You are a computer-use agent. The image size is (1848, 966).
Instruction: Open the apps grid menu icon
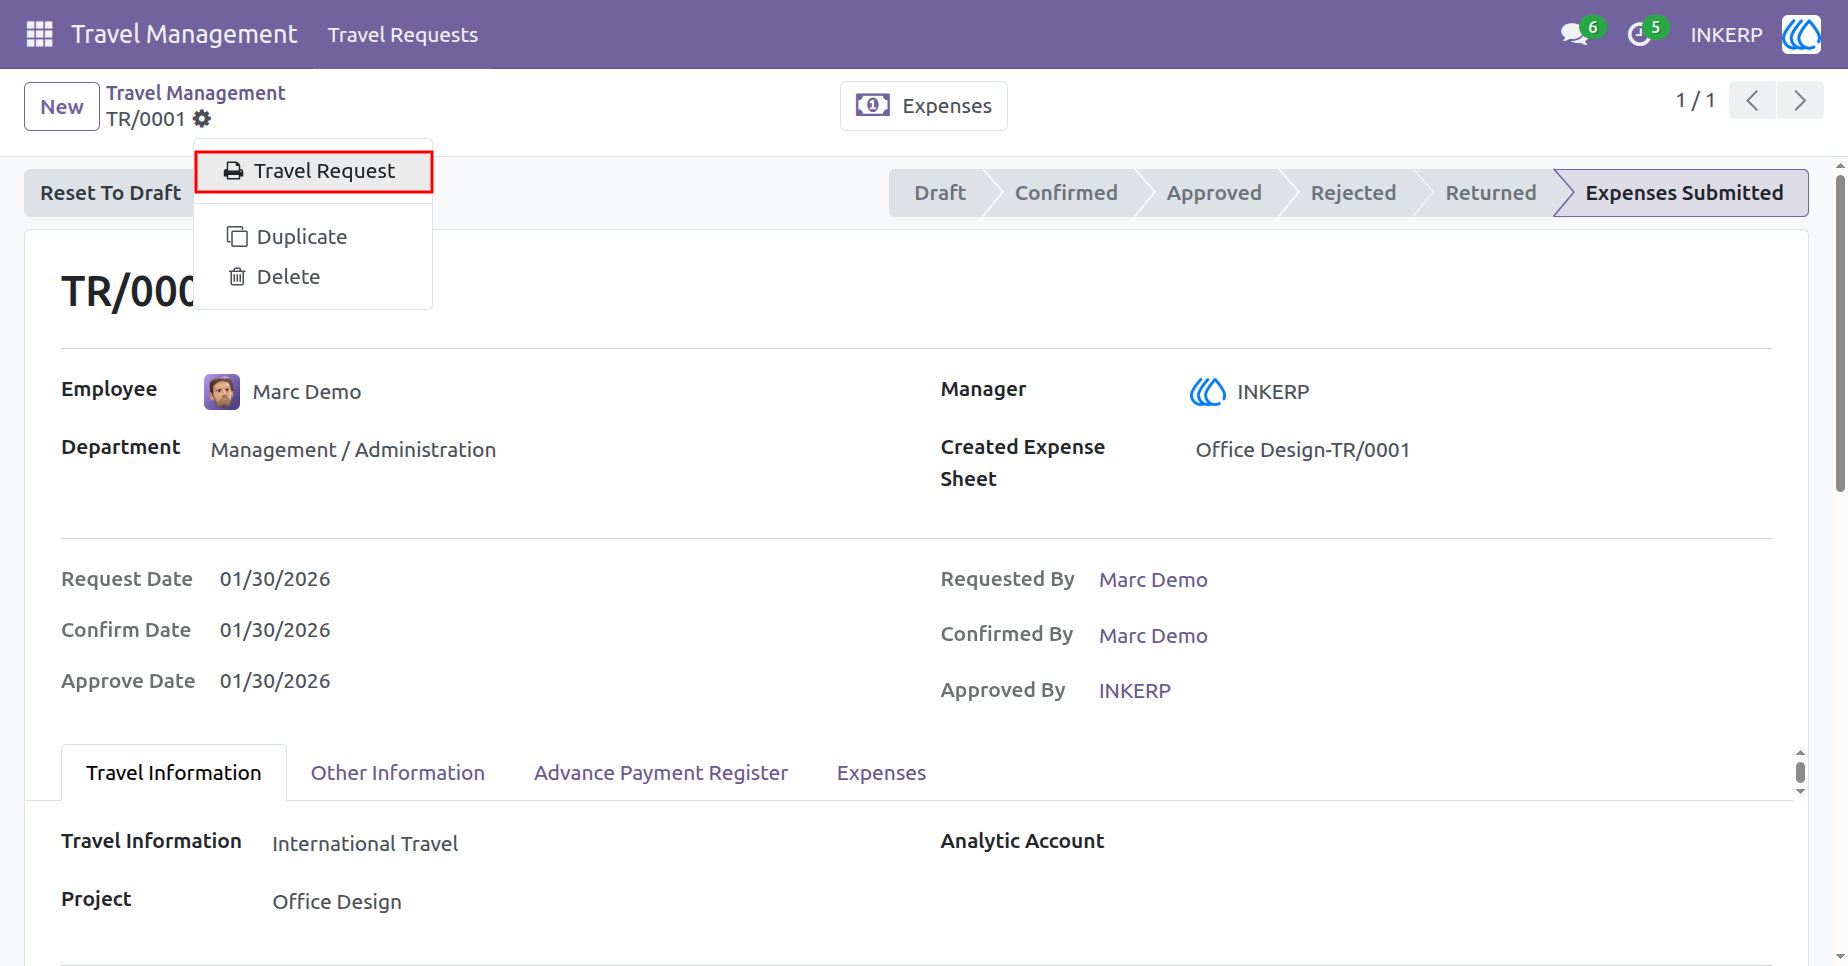coord(39,34)
